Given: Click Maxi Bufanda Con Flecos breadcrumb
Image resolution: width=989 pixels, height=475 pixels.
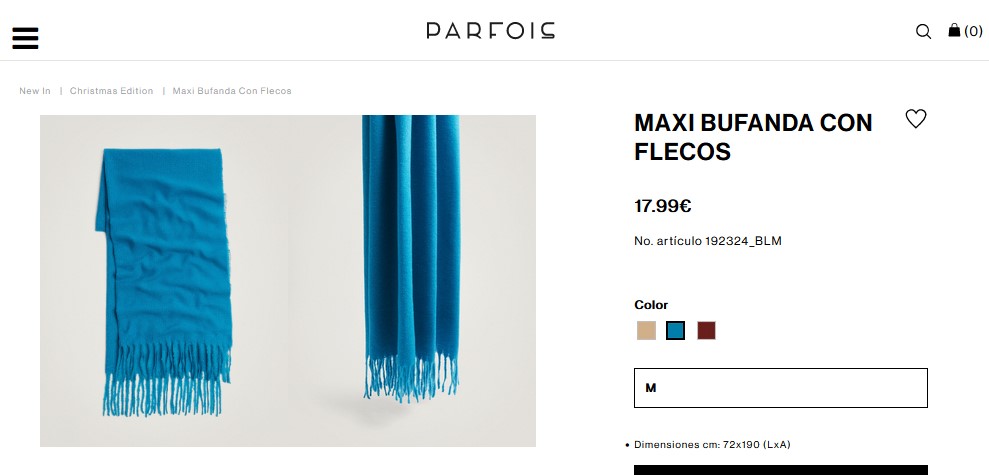Looking at the screenshot, I should 232,91.
